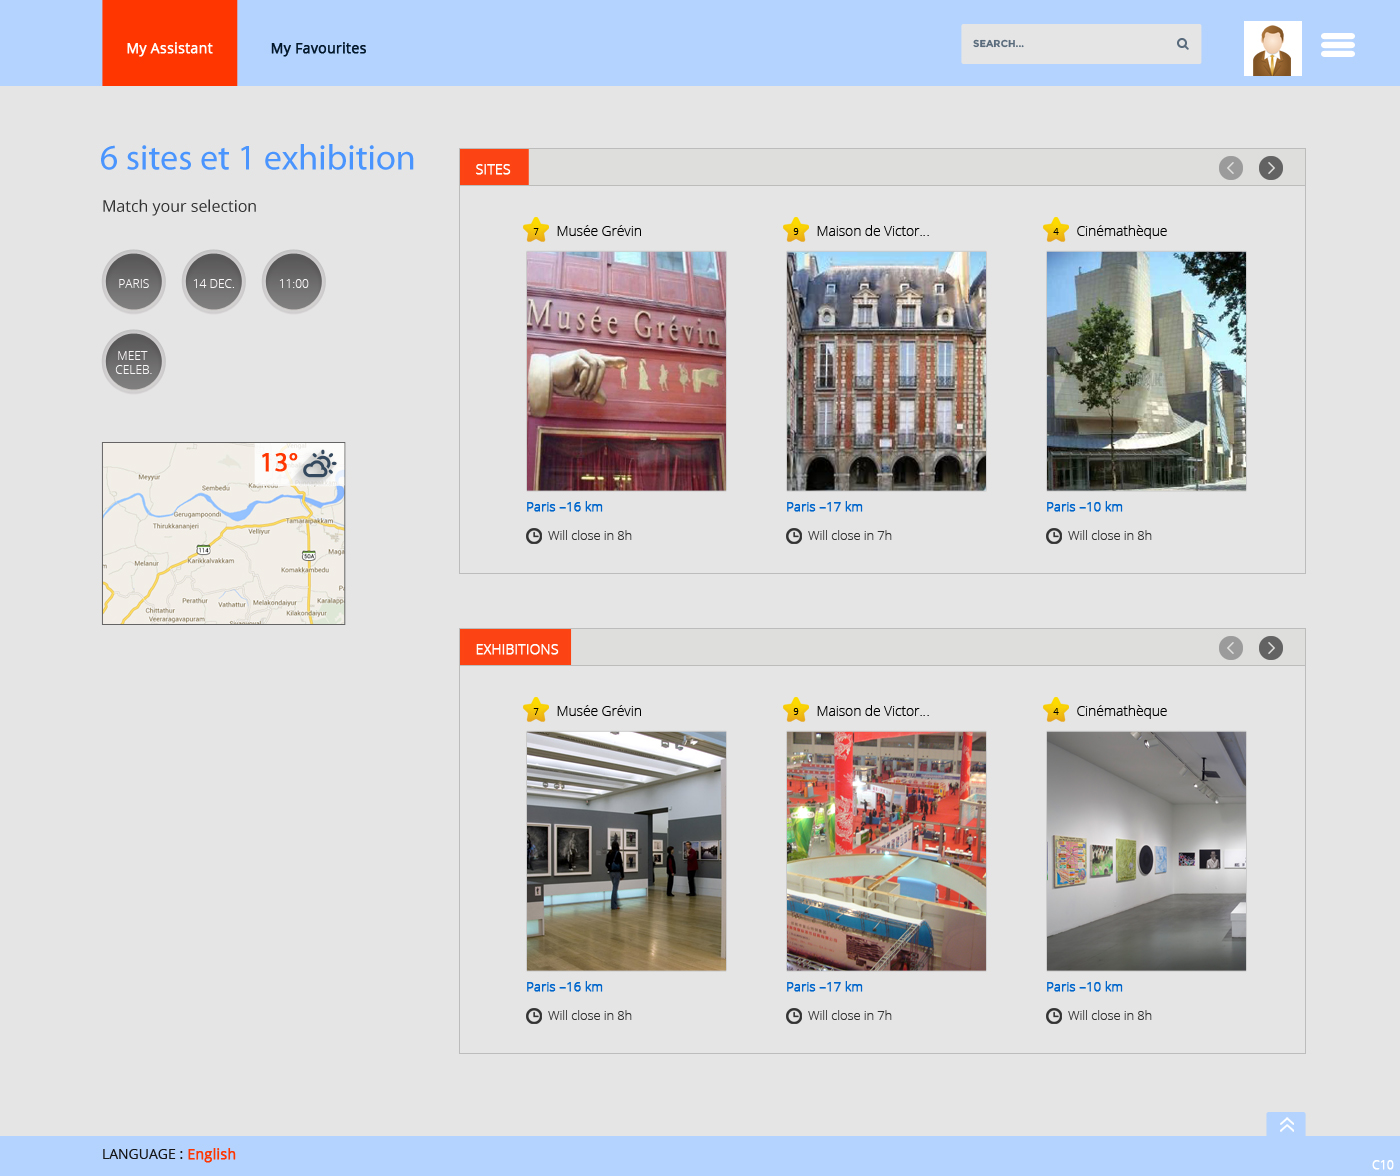Viewport: 1400px width, 1176px height.
Task: Toggle the MEET CELEB. filter
Action: (133, 361)
